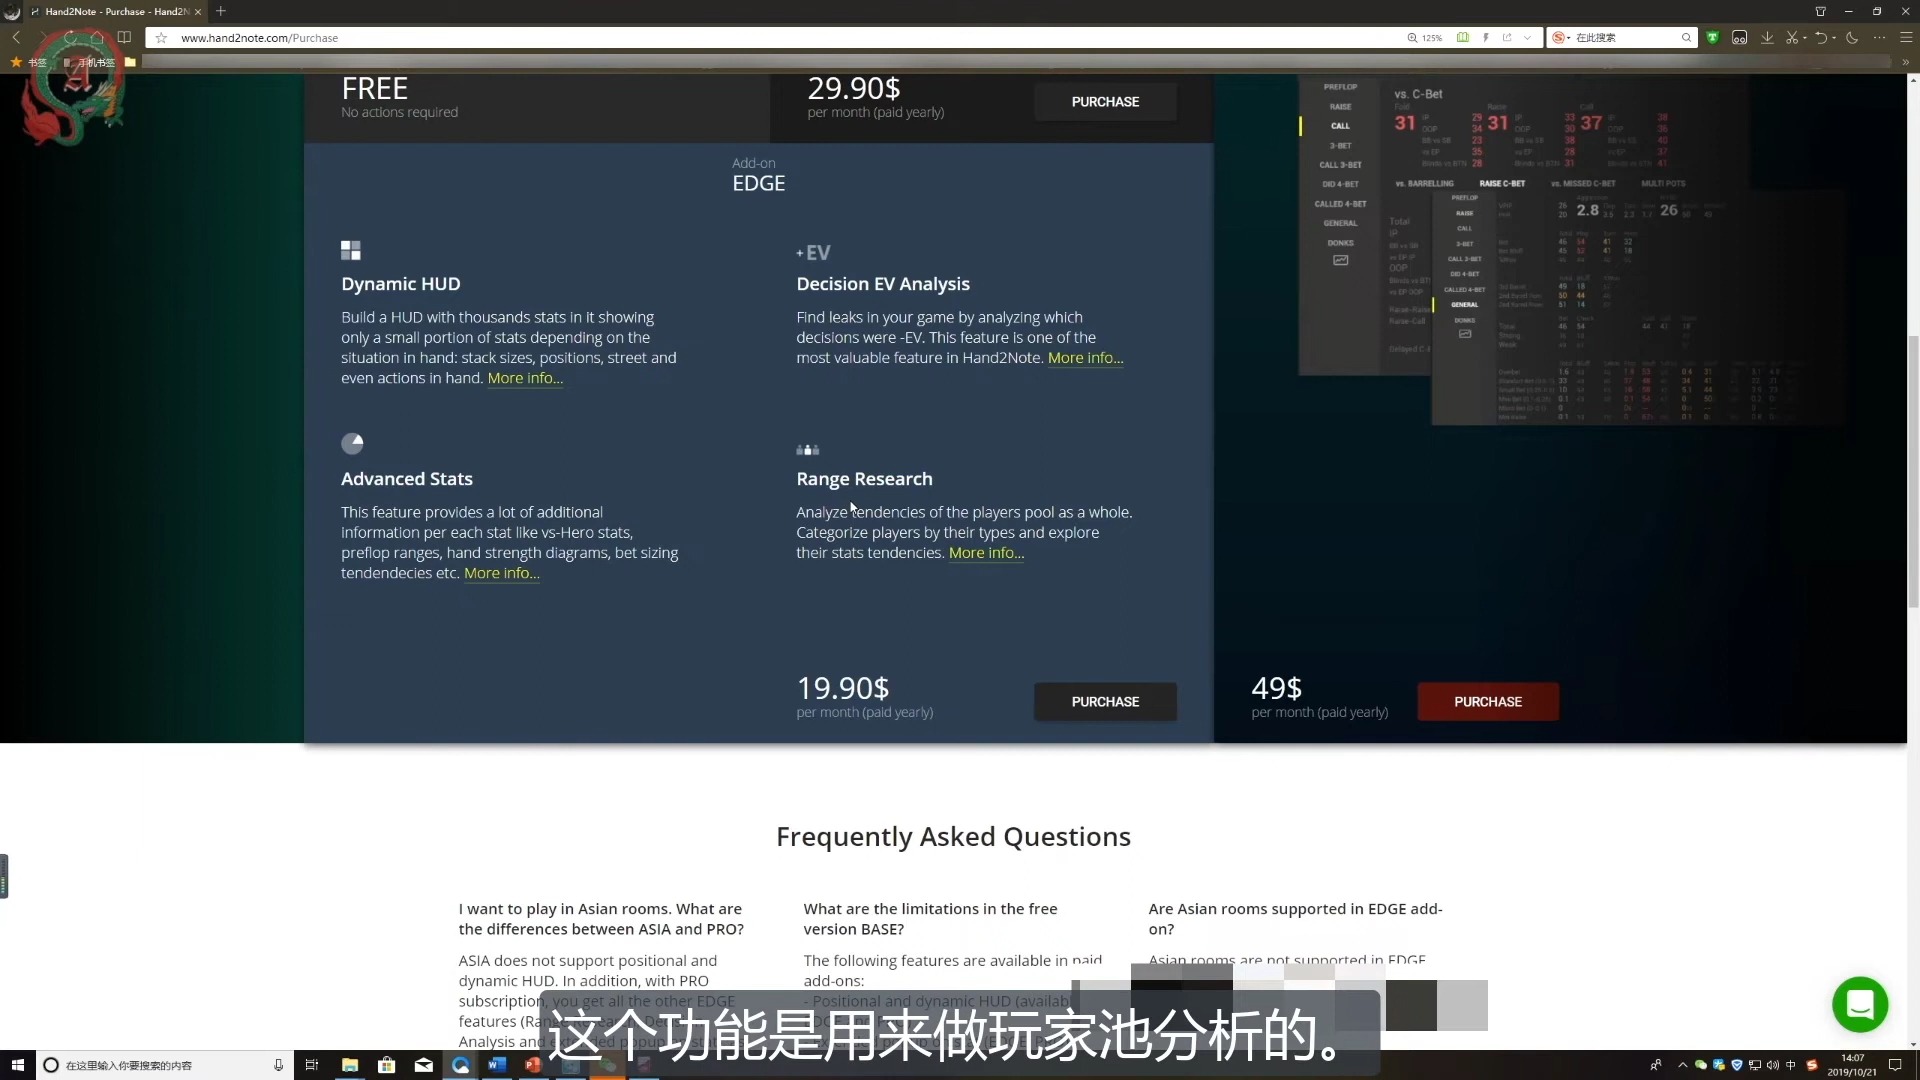The image size is (1920, 1080).
Task: Click the HUD stats preview thumbnail
Action: pyautogui.click(x=1570, y=250)
